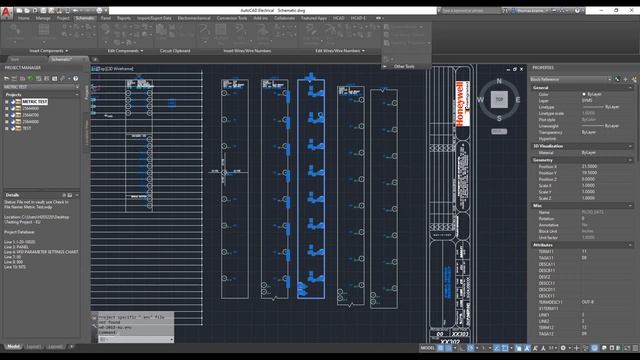Click the Help icon in the title bar
This screenshot has height=360, width=640.
[x=577, y=11]
